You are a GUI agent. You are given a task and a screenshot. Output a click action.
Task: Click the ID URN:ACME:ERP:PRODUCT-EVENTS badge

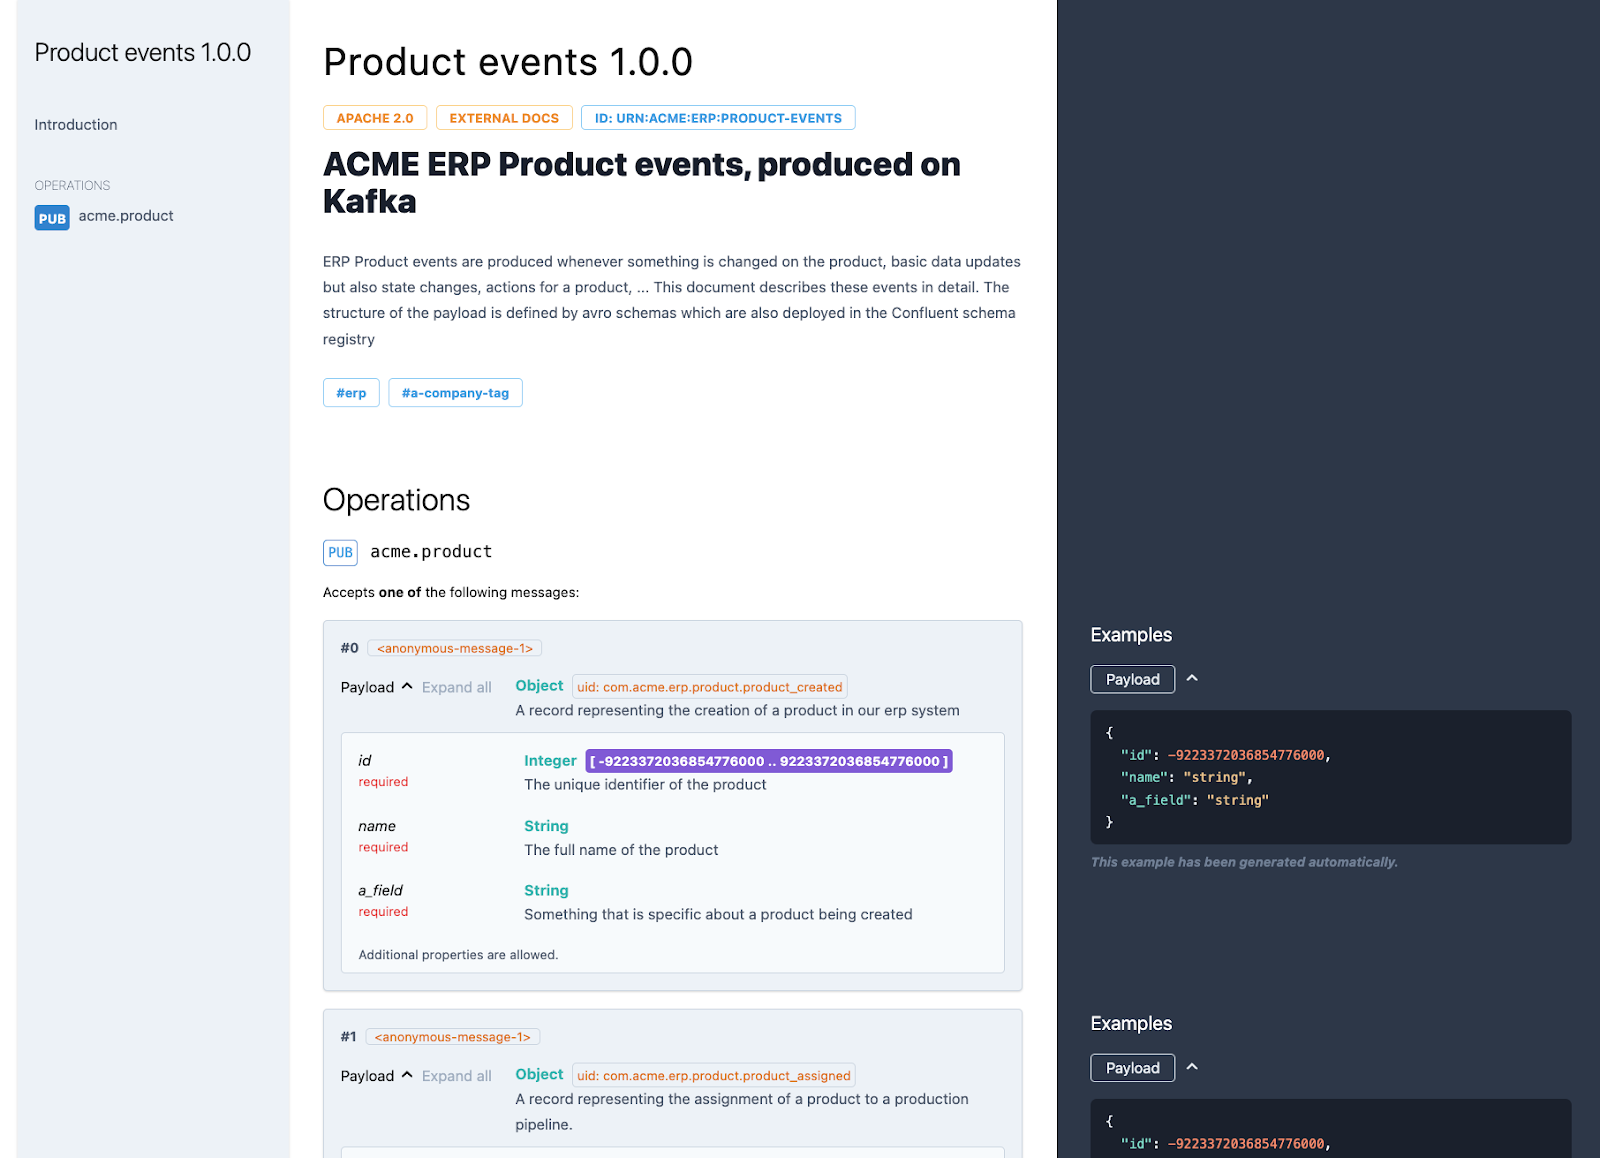coord(718,118)
